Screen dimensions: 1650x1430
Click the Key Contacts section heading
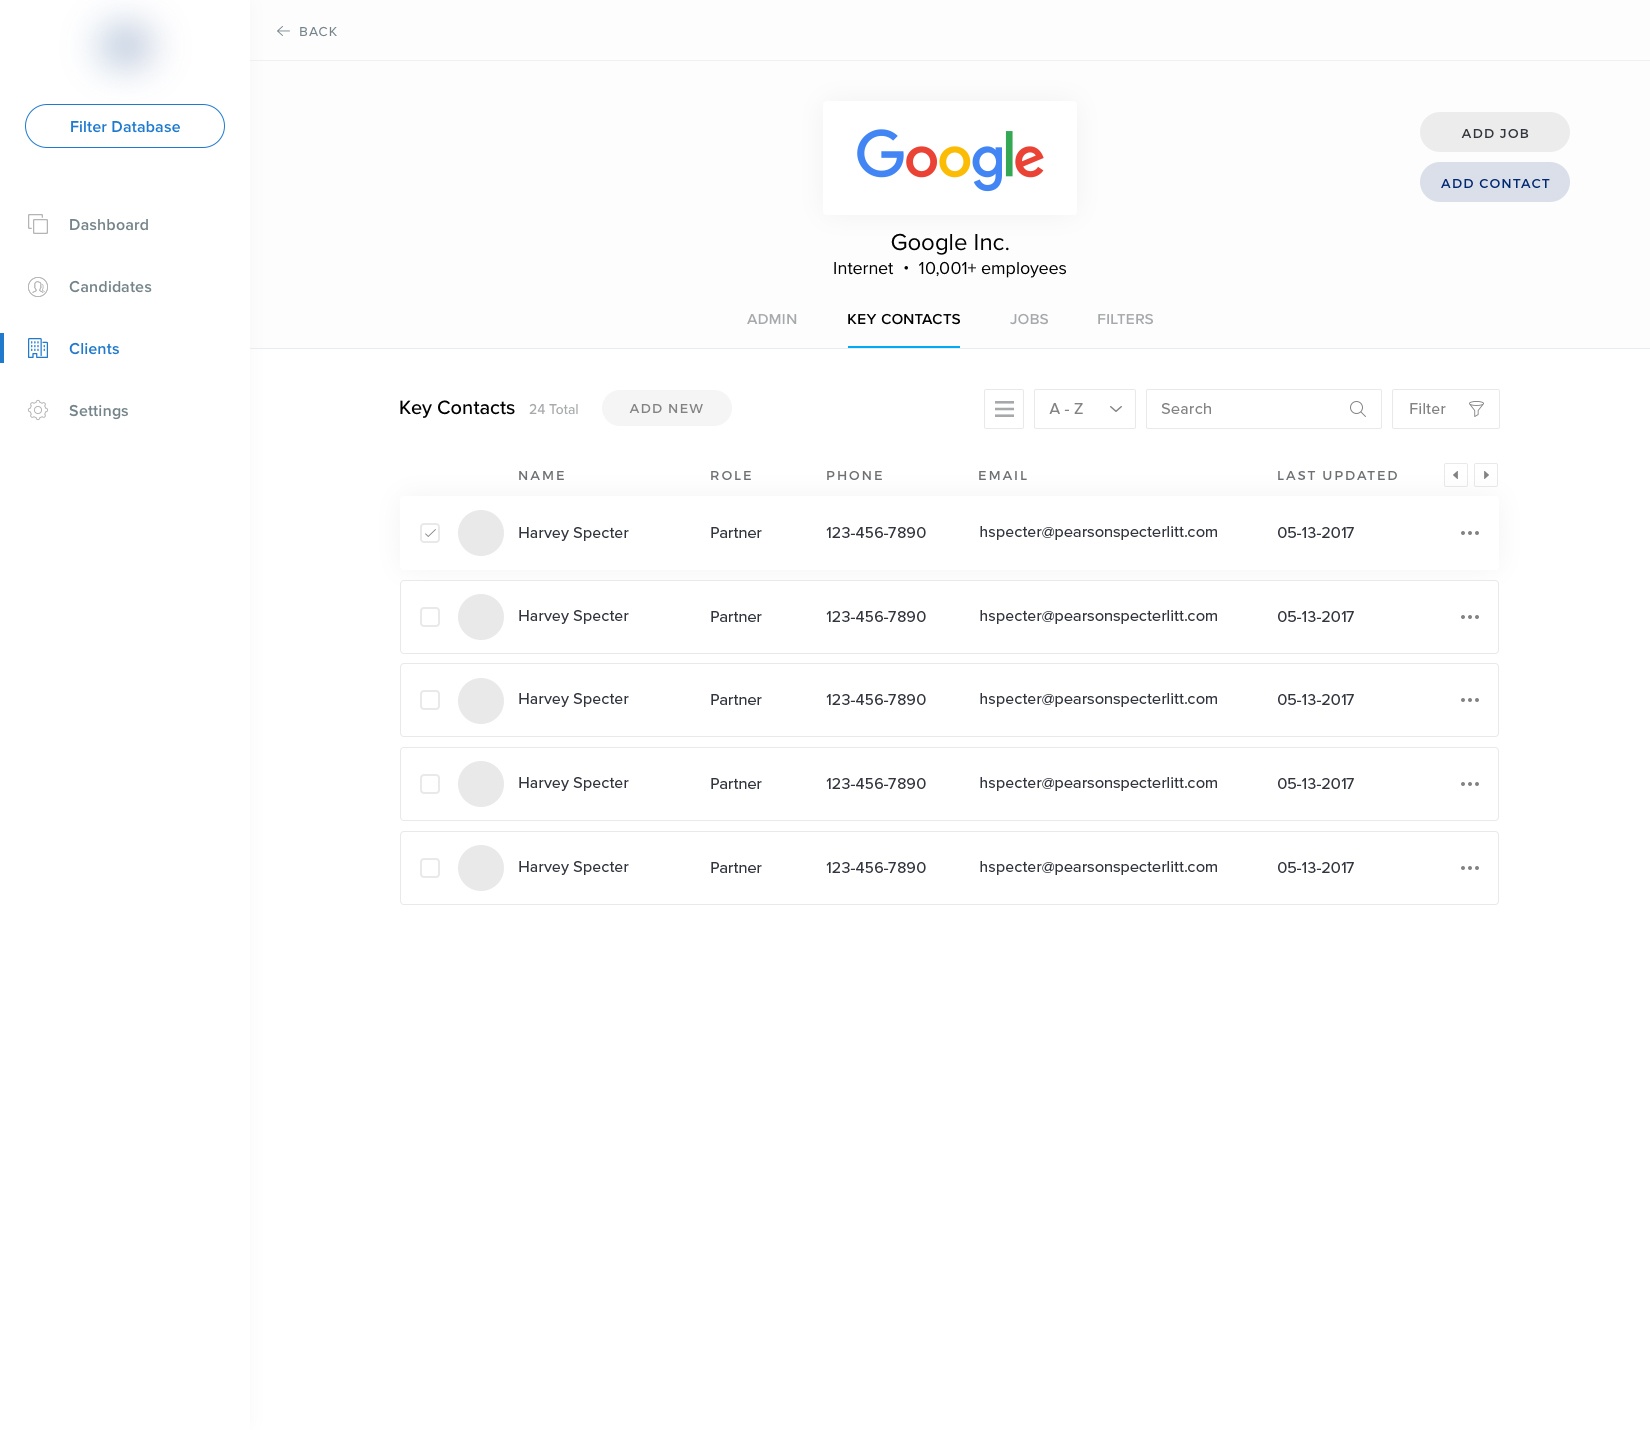(457, 407)
